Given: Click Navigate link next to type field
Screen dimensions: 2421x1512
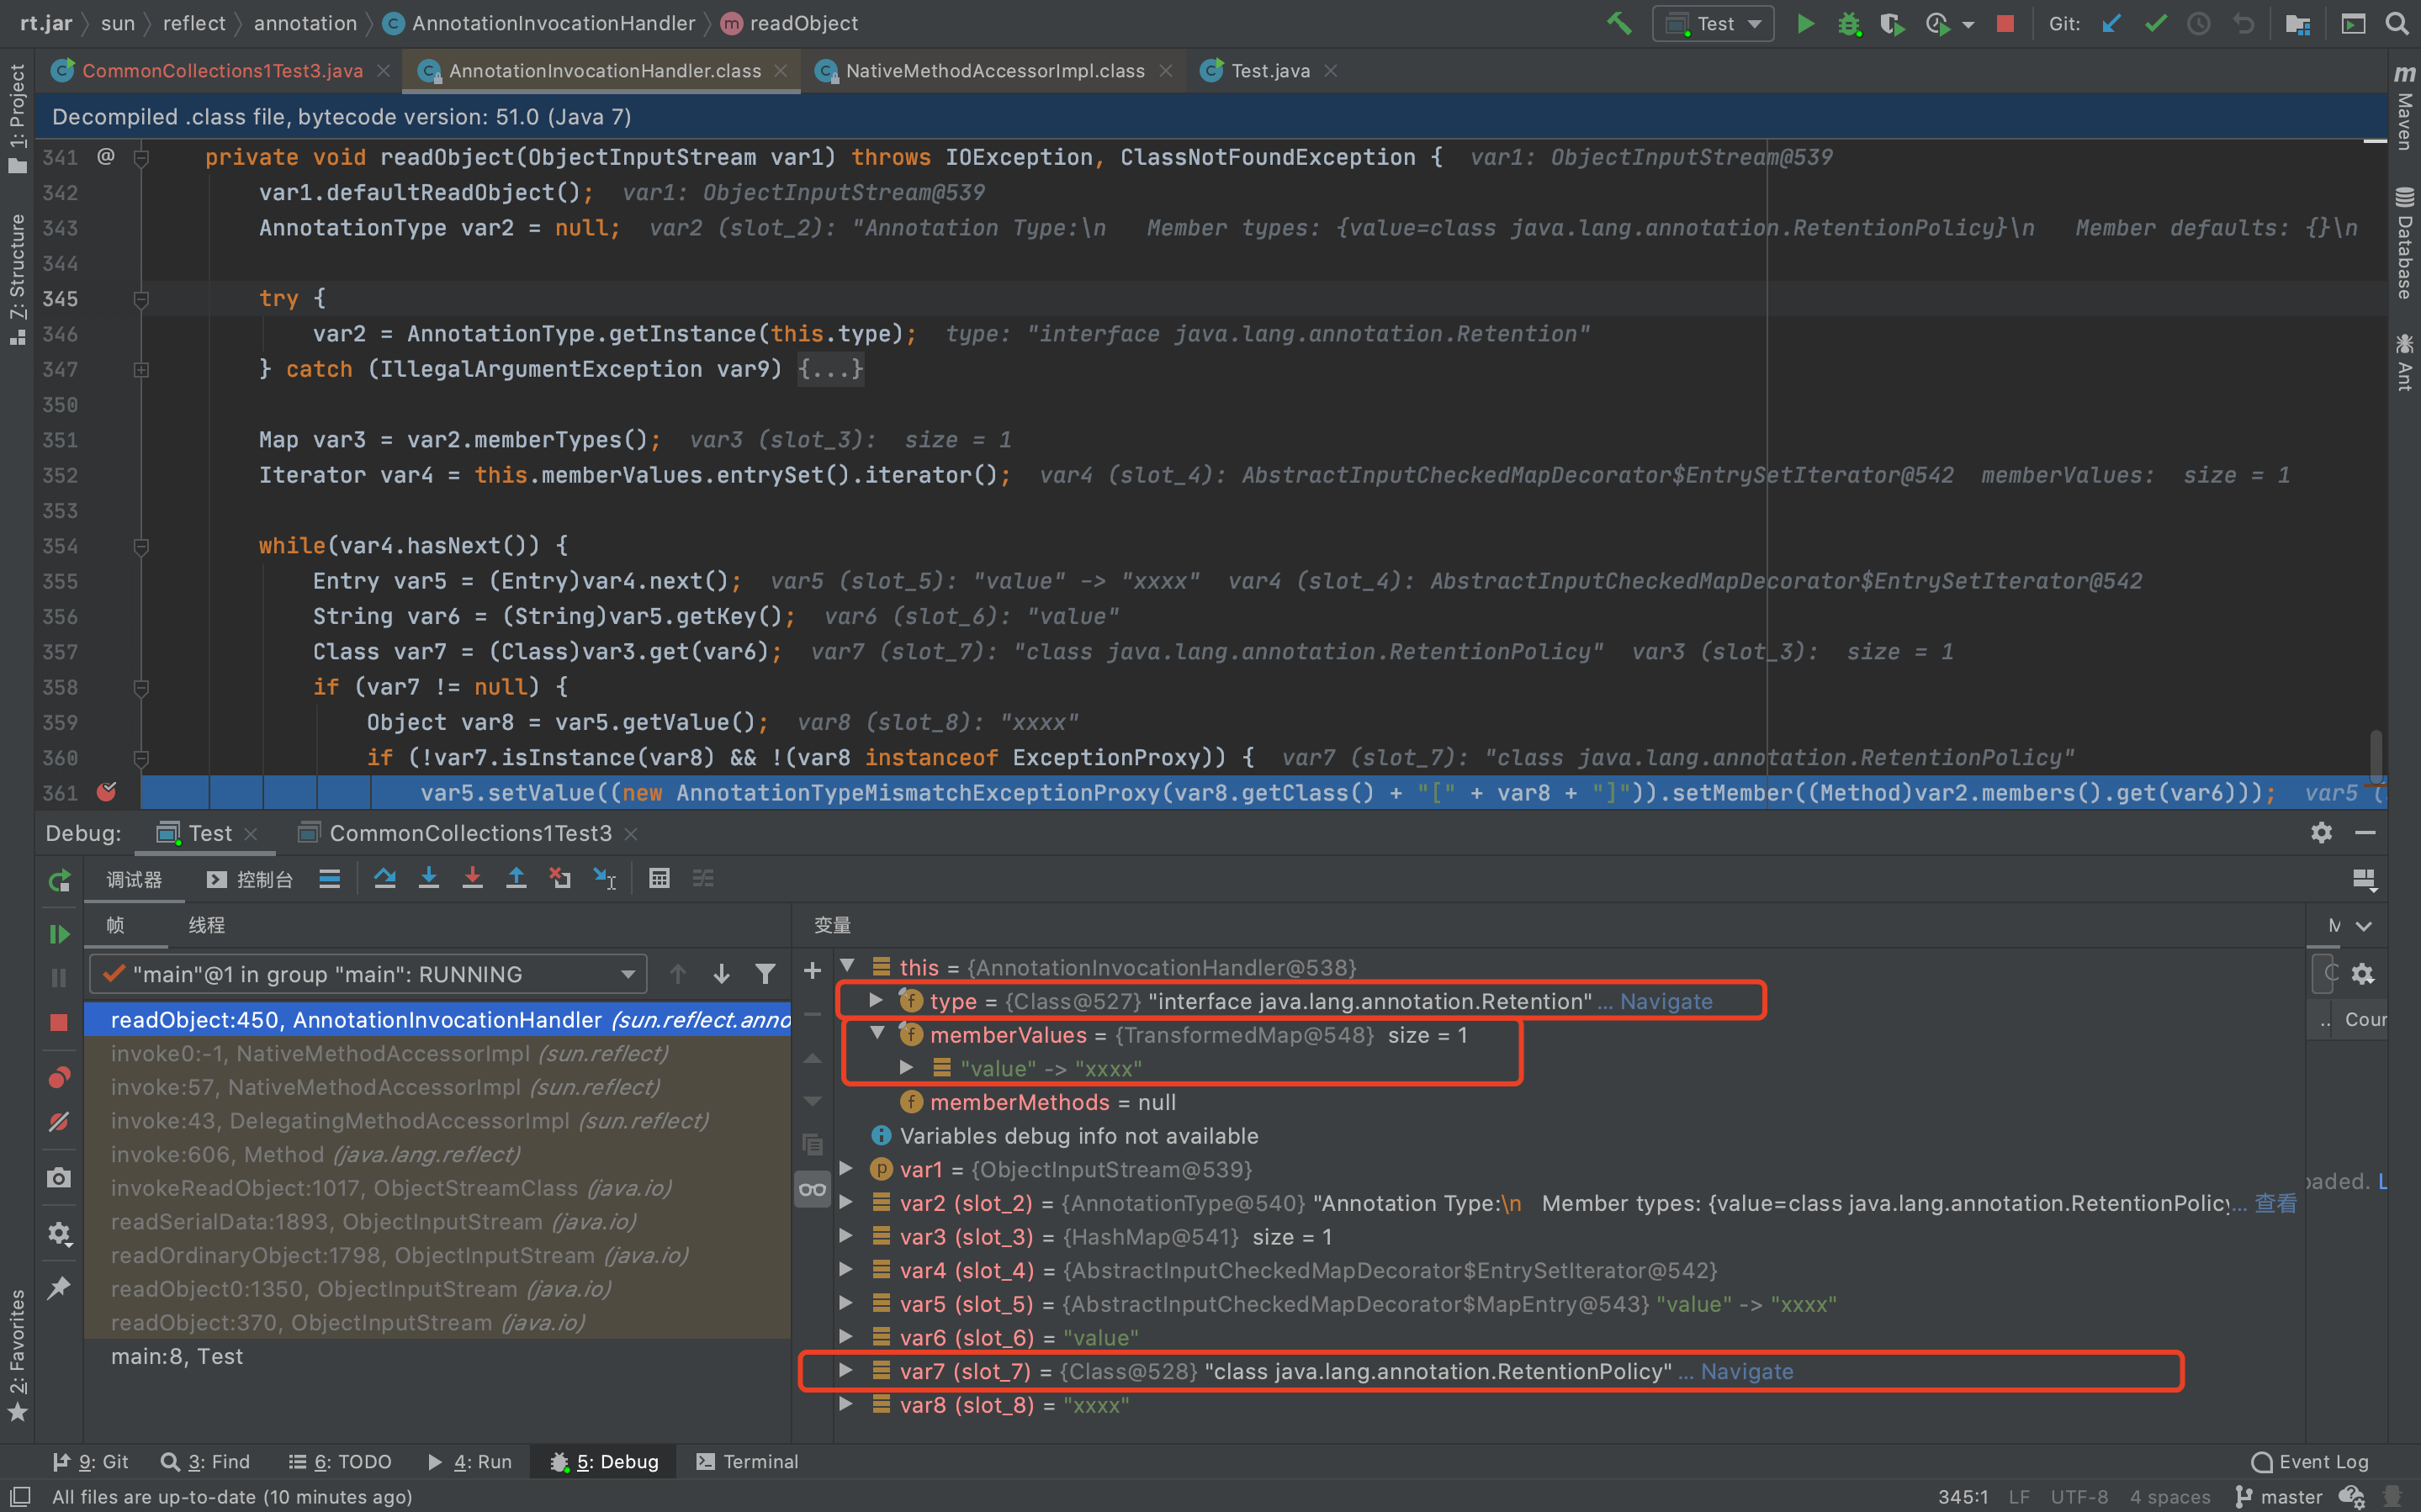Looking at the screenshot, I should 1665,1001.
